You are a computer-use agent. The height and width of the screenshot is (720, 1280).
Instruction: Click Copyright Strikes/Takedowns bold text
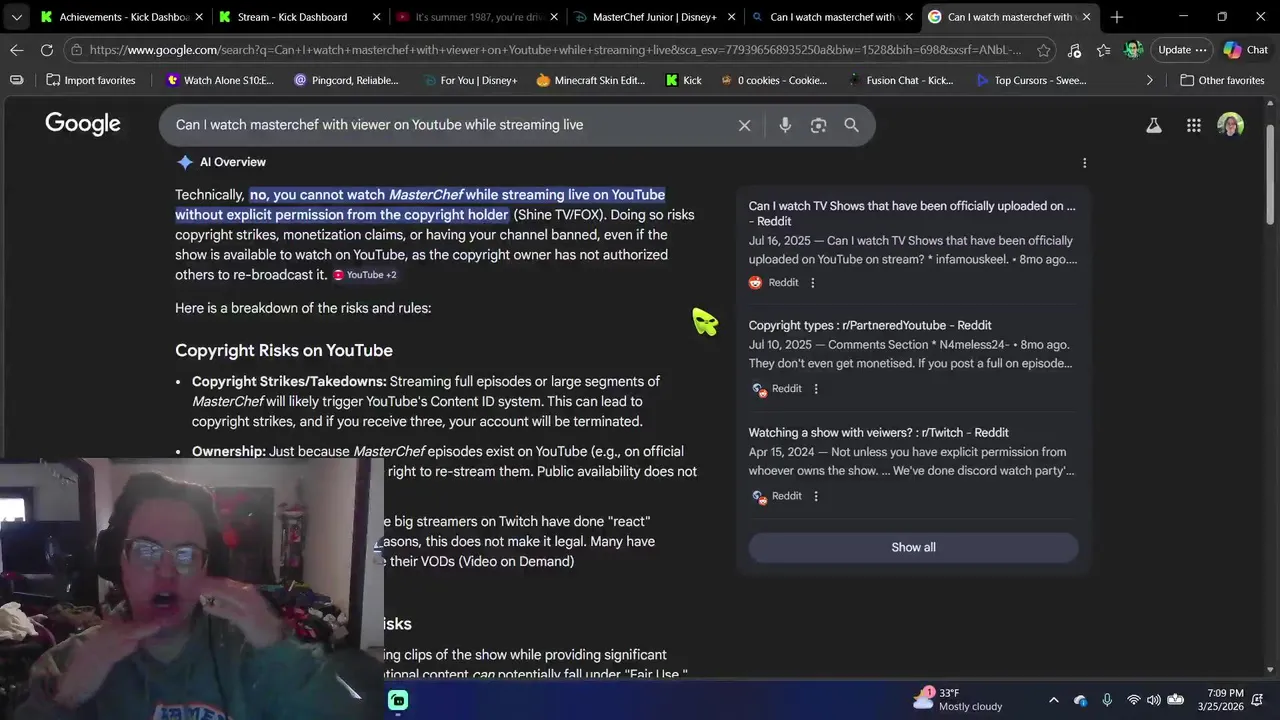tap(289, 381)
